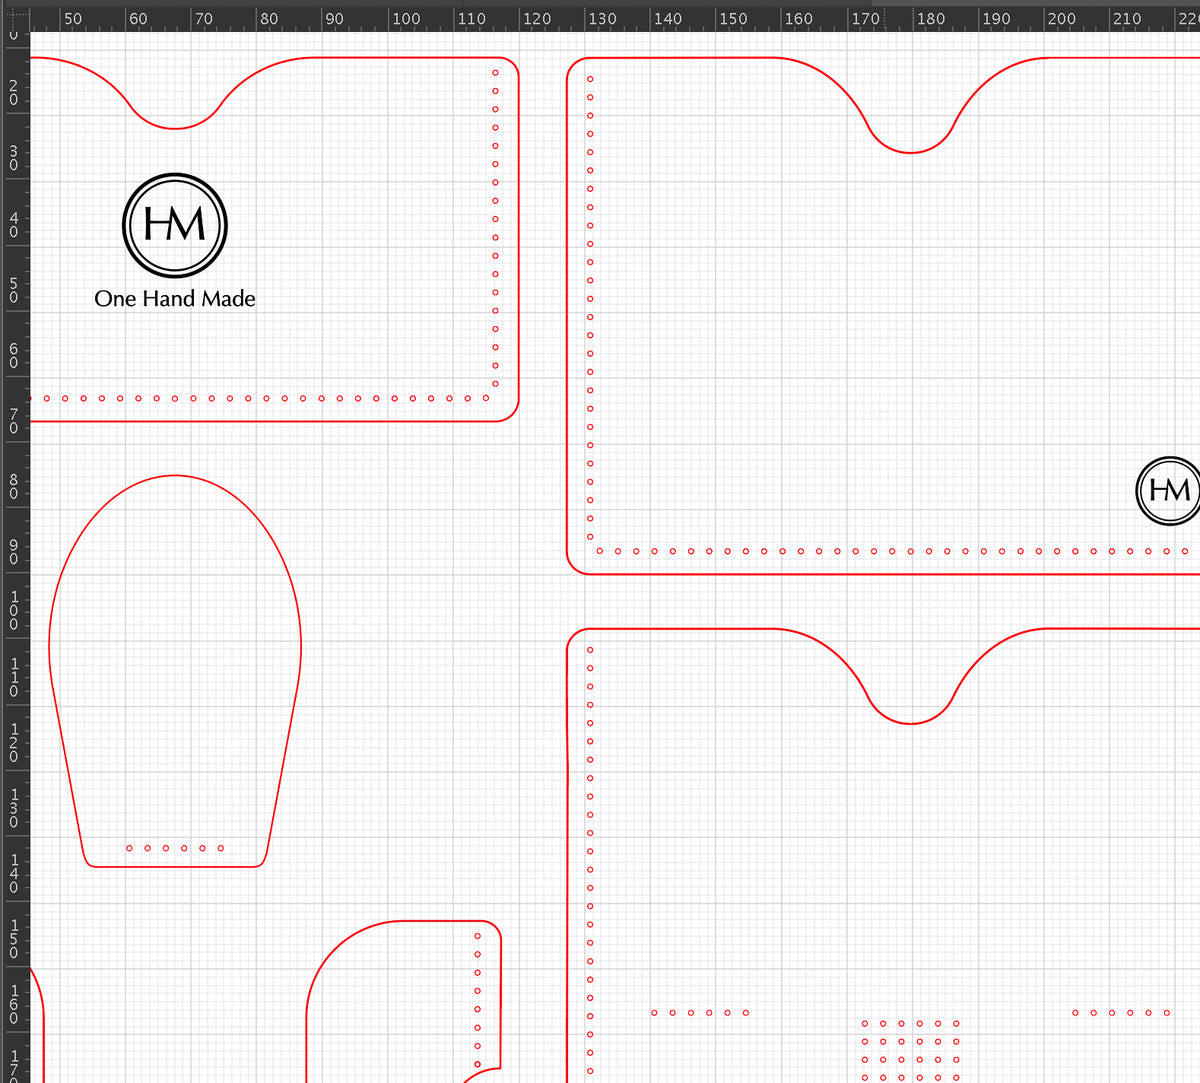Click the 130 mark on the horizontal ruler

point(602,19)
